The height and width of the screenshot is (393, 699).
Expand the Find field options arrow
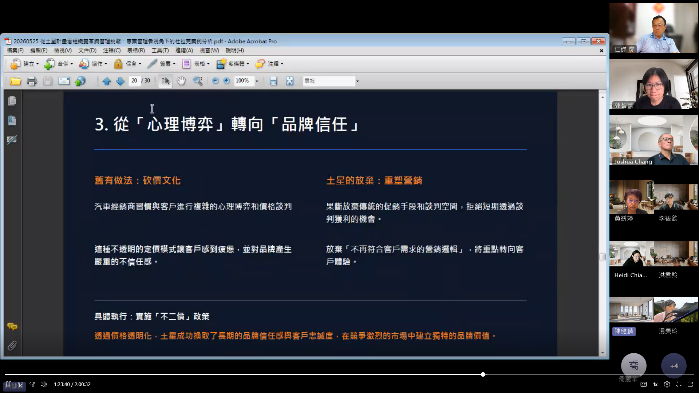point(358,81)
